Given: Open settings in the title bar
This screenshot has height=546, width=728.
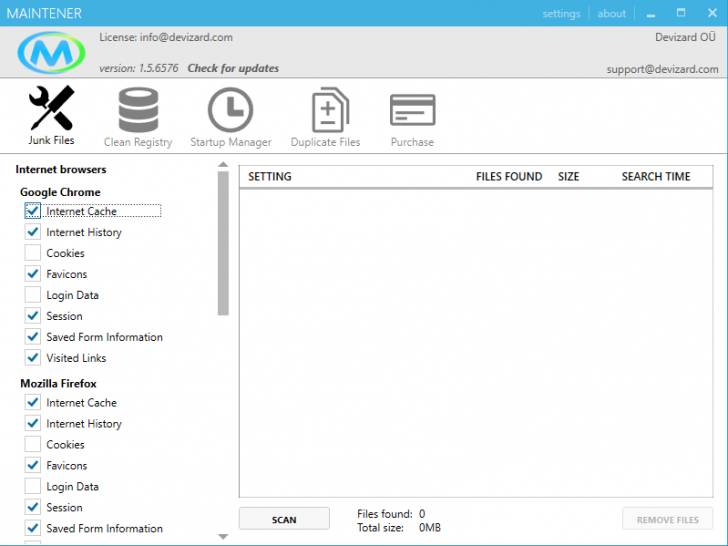Looking at the screenshot, I should (x=561, y=13).
